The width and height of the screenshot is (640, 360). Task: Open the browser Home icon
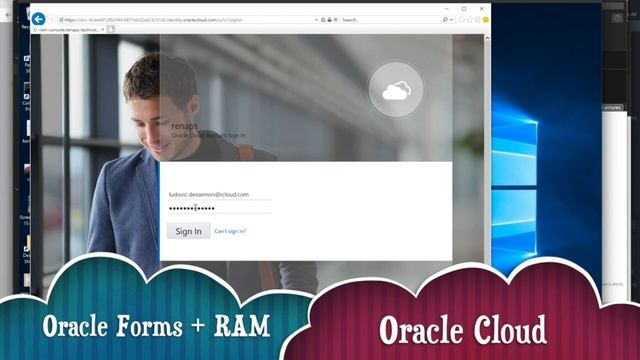point(462,20)
